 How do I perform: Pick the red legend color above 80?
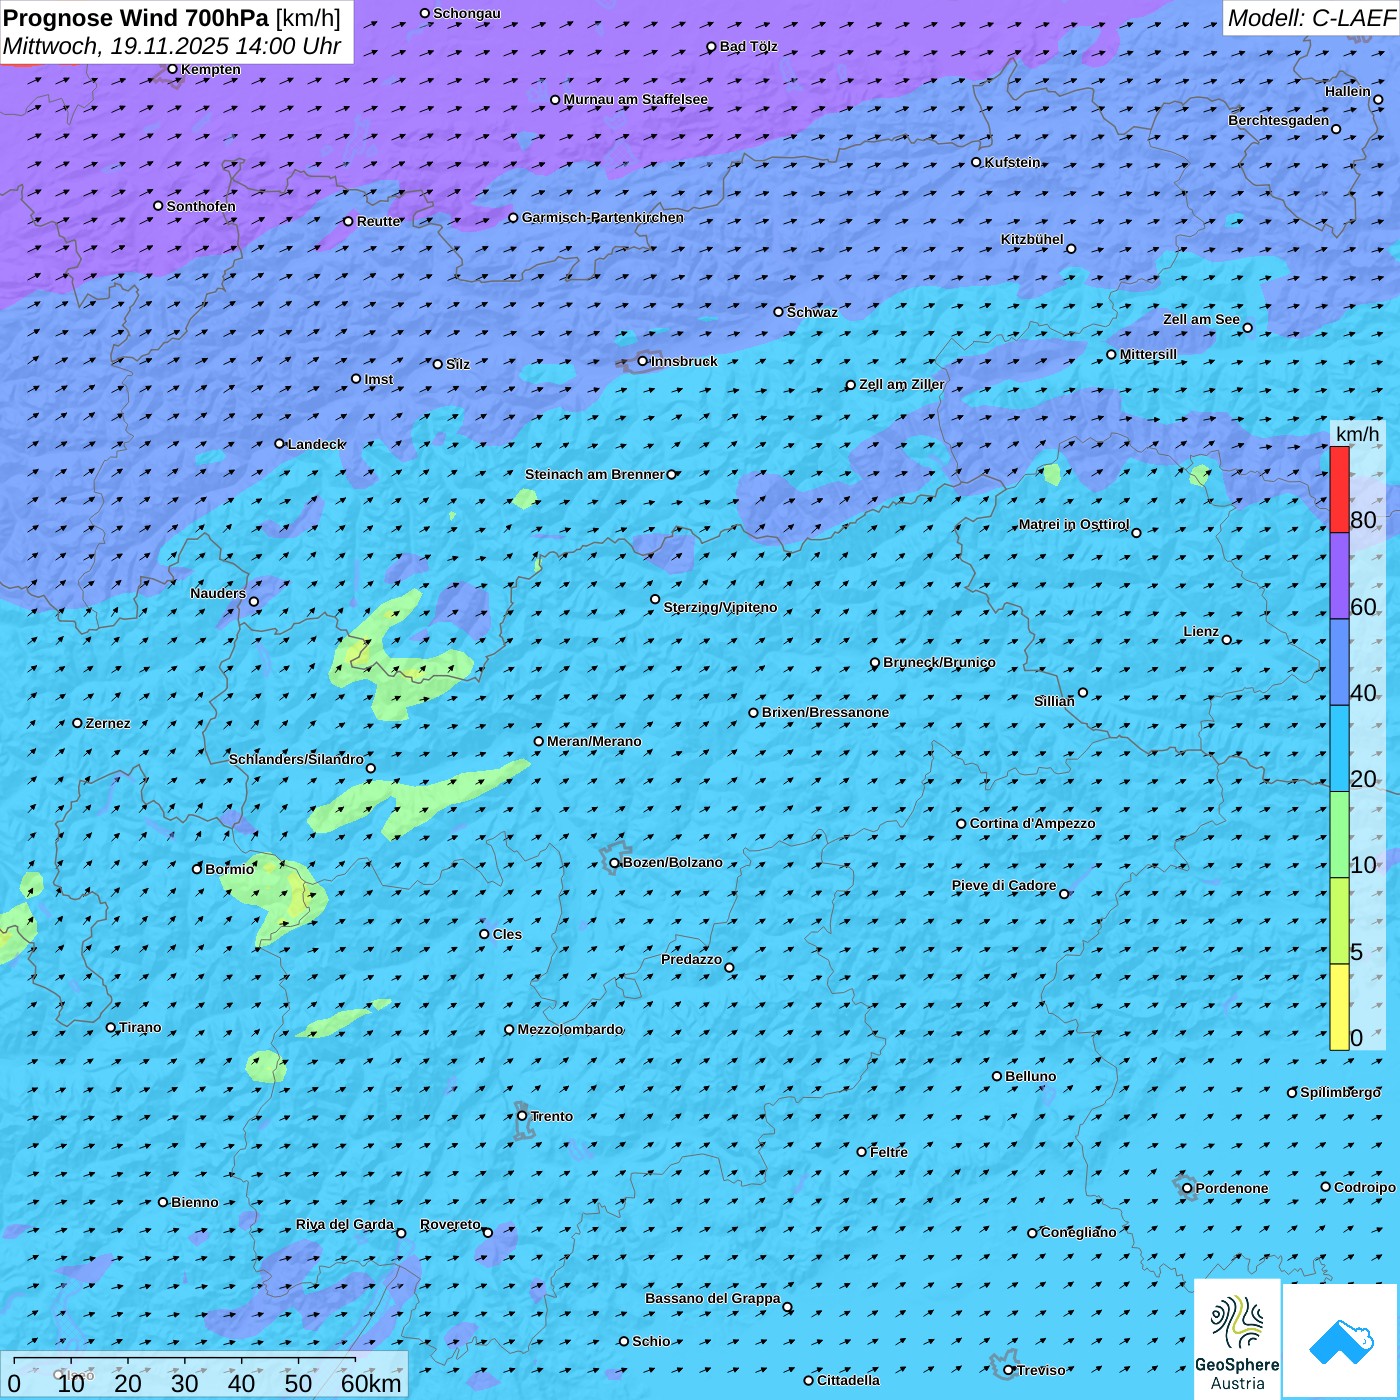pyautogui.click(x=1339, y=489)
